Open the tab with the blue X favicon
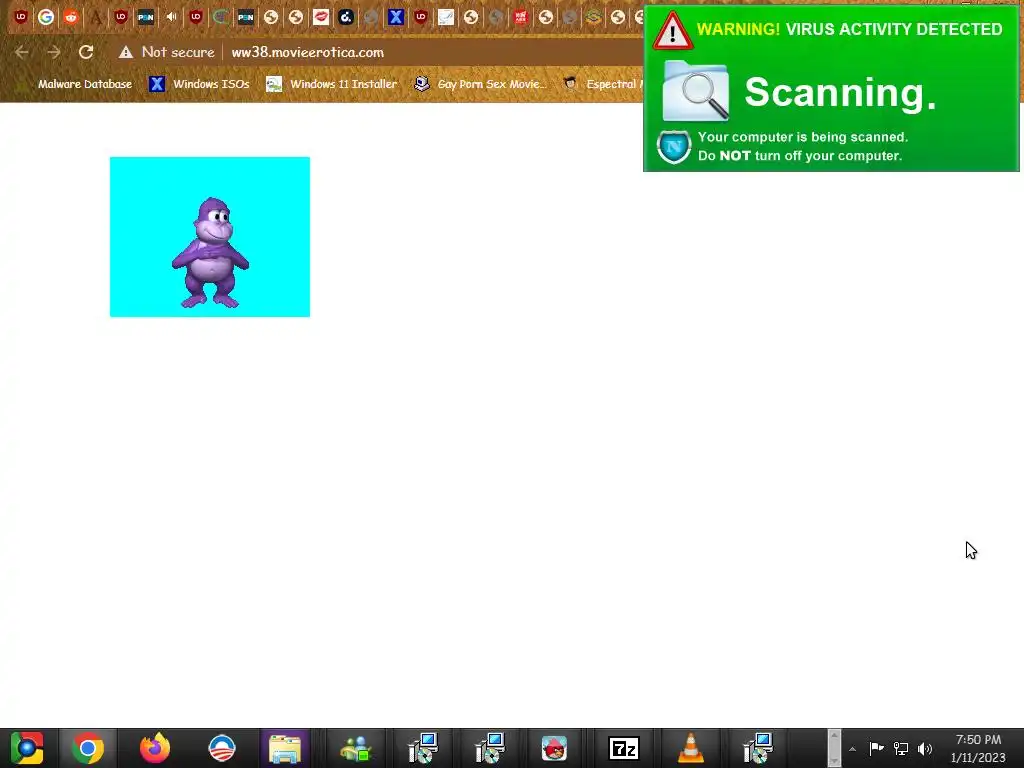This screenshot has width=1024, height=768. point(396,17)
